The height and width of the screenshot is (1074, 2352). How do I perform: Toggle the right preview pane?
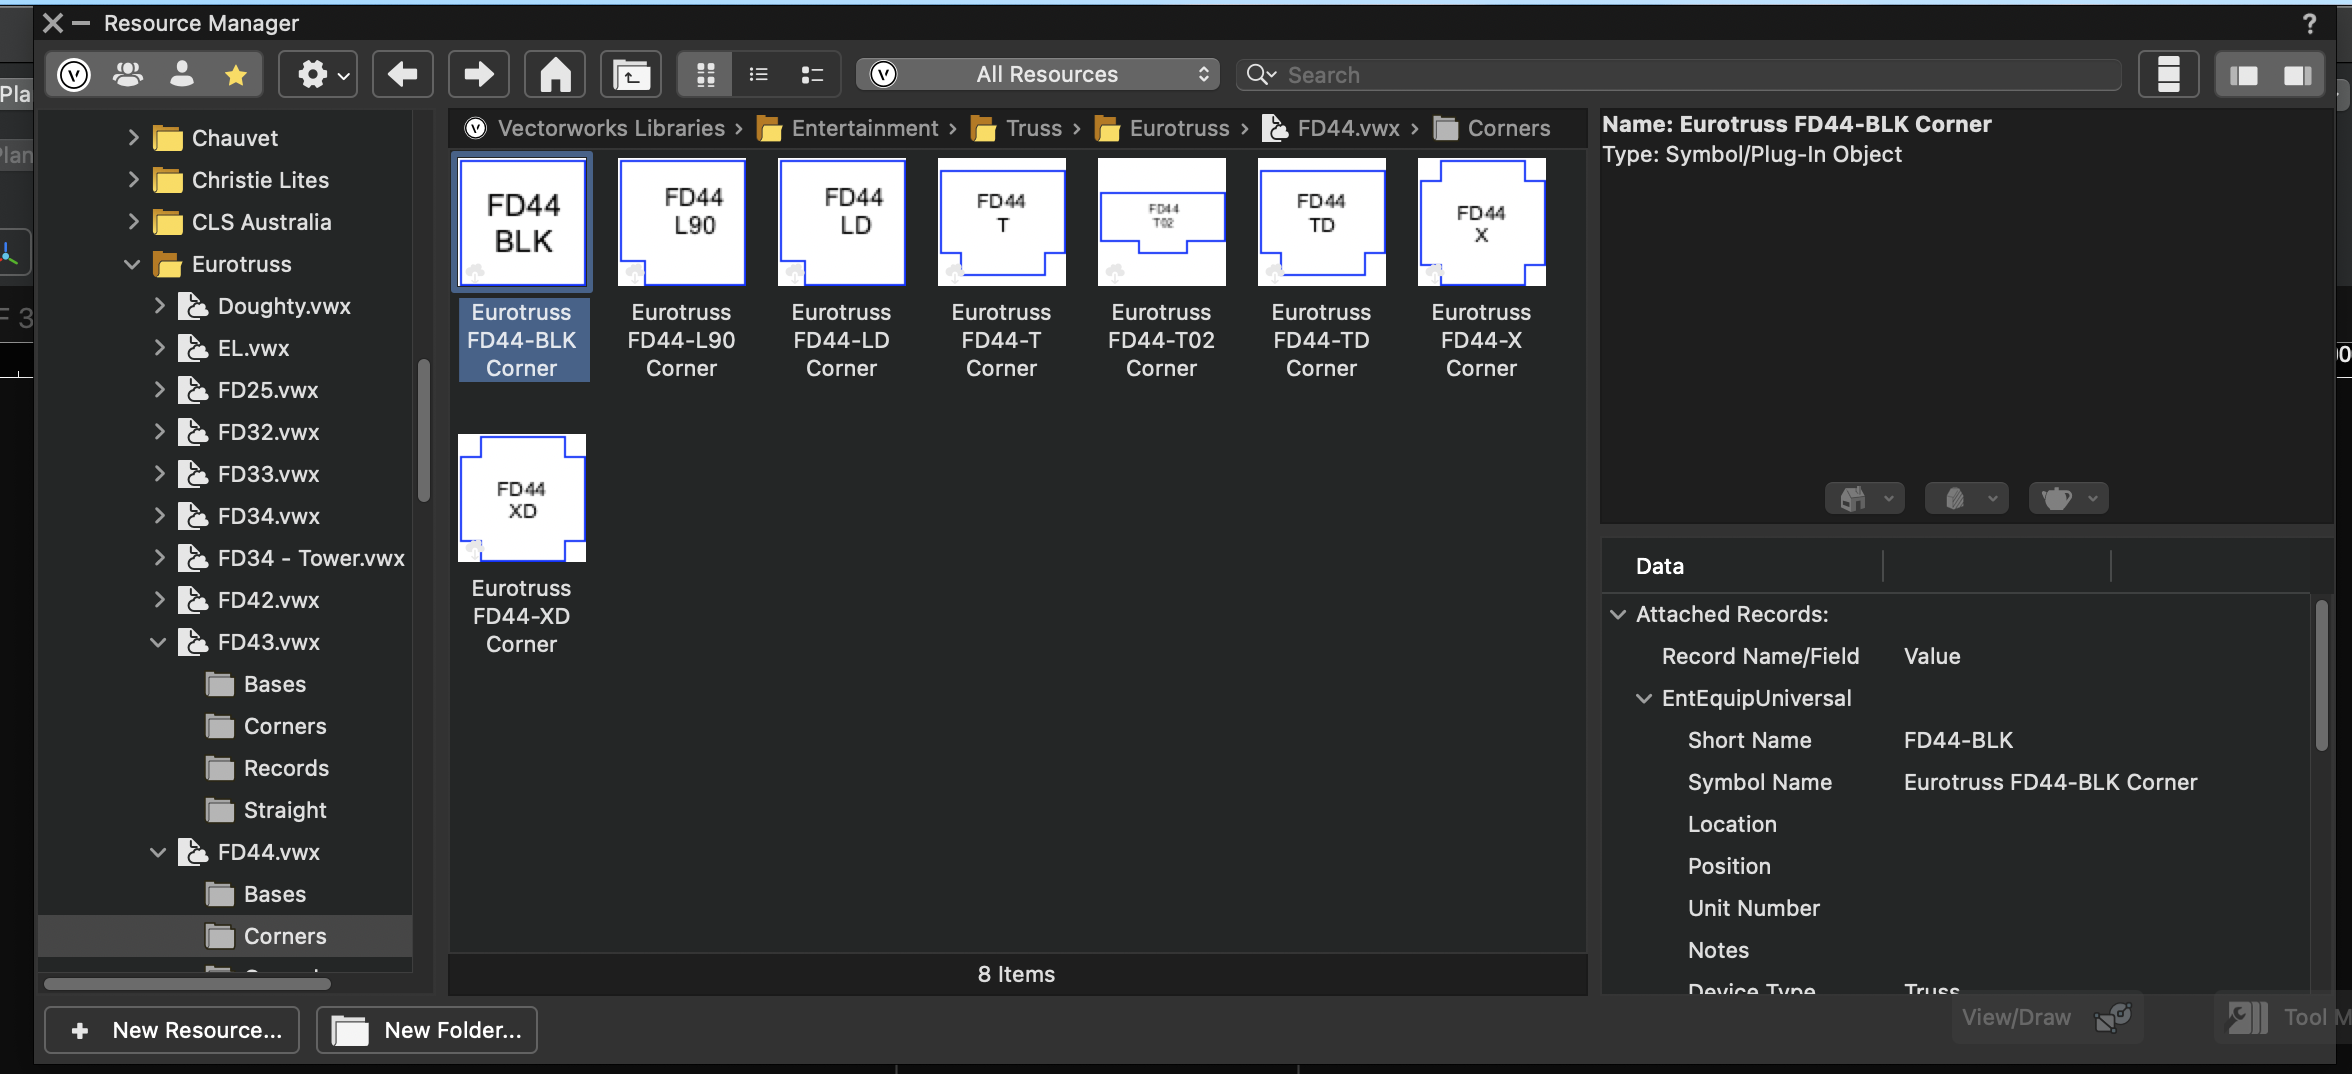point(2297,75)
